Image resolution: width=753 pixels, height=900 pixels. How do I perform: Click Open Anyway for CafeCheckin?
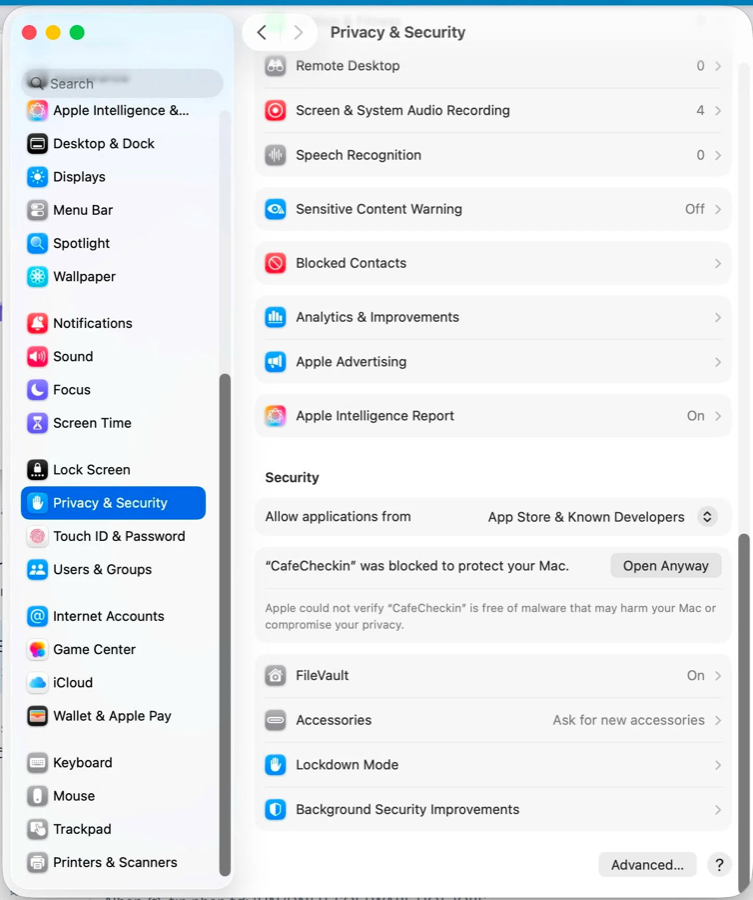click(666, 566)
